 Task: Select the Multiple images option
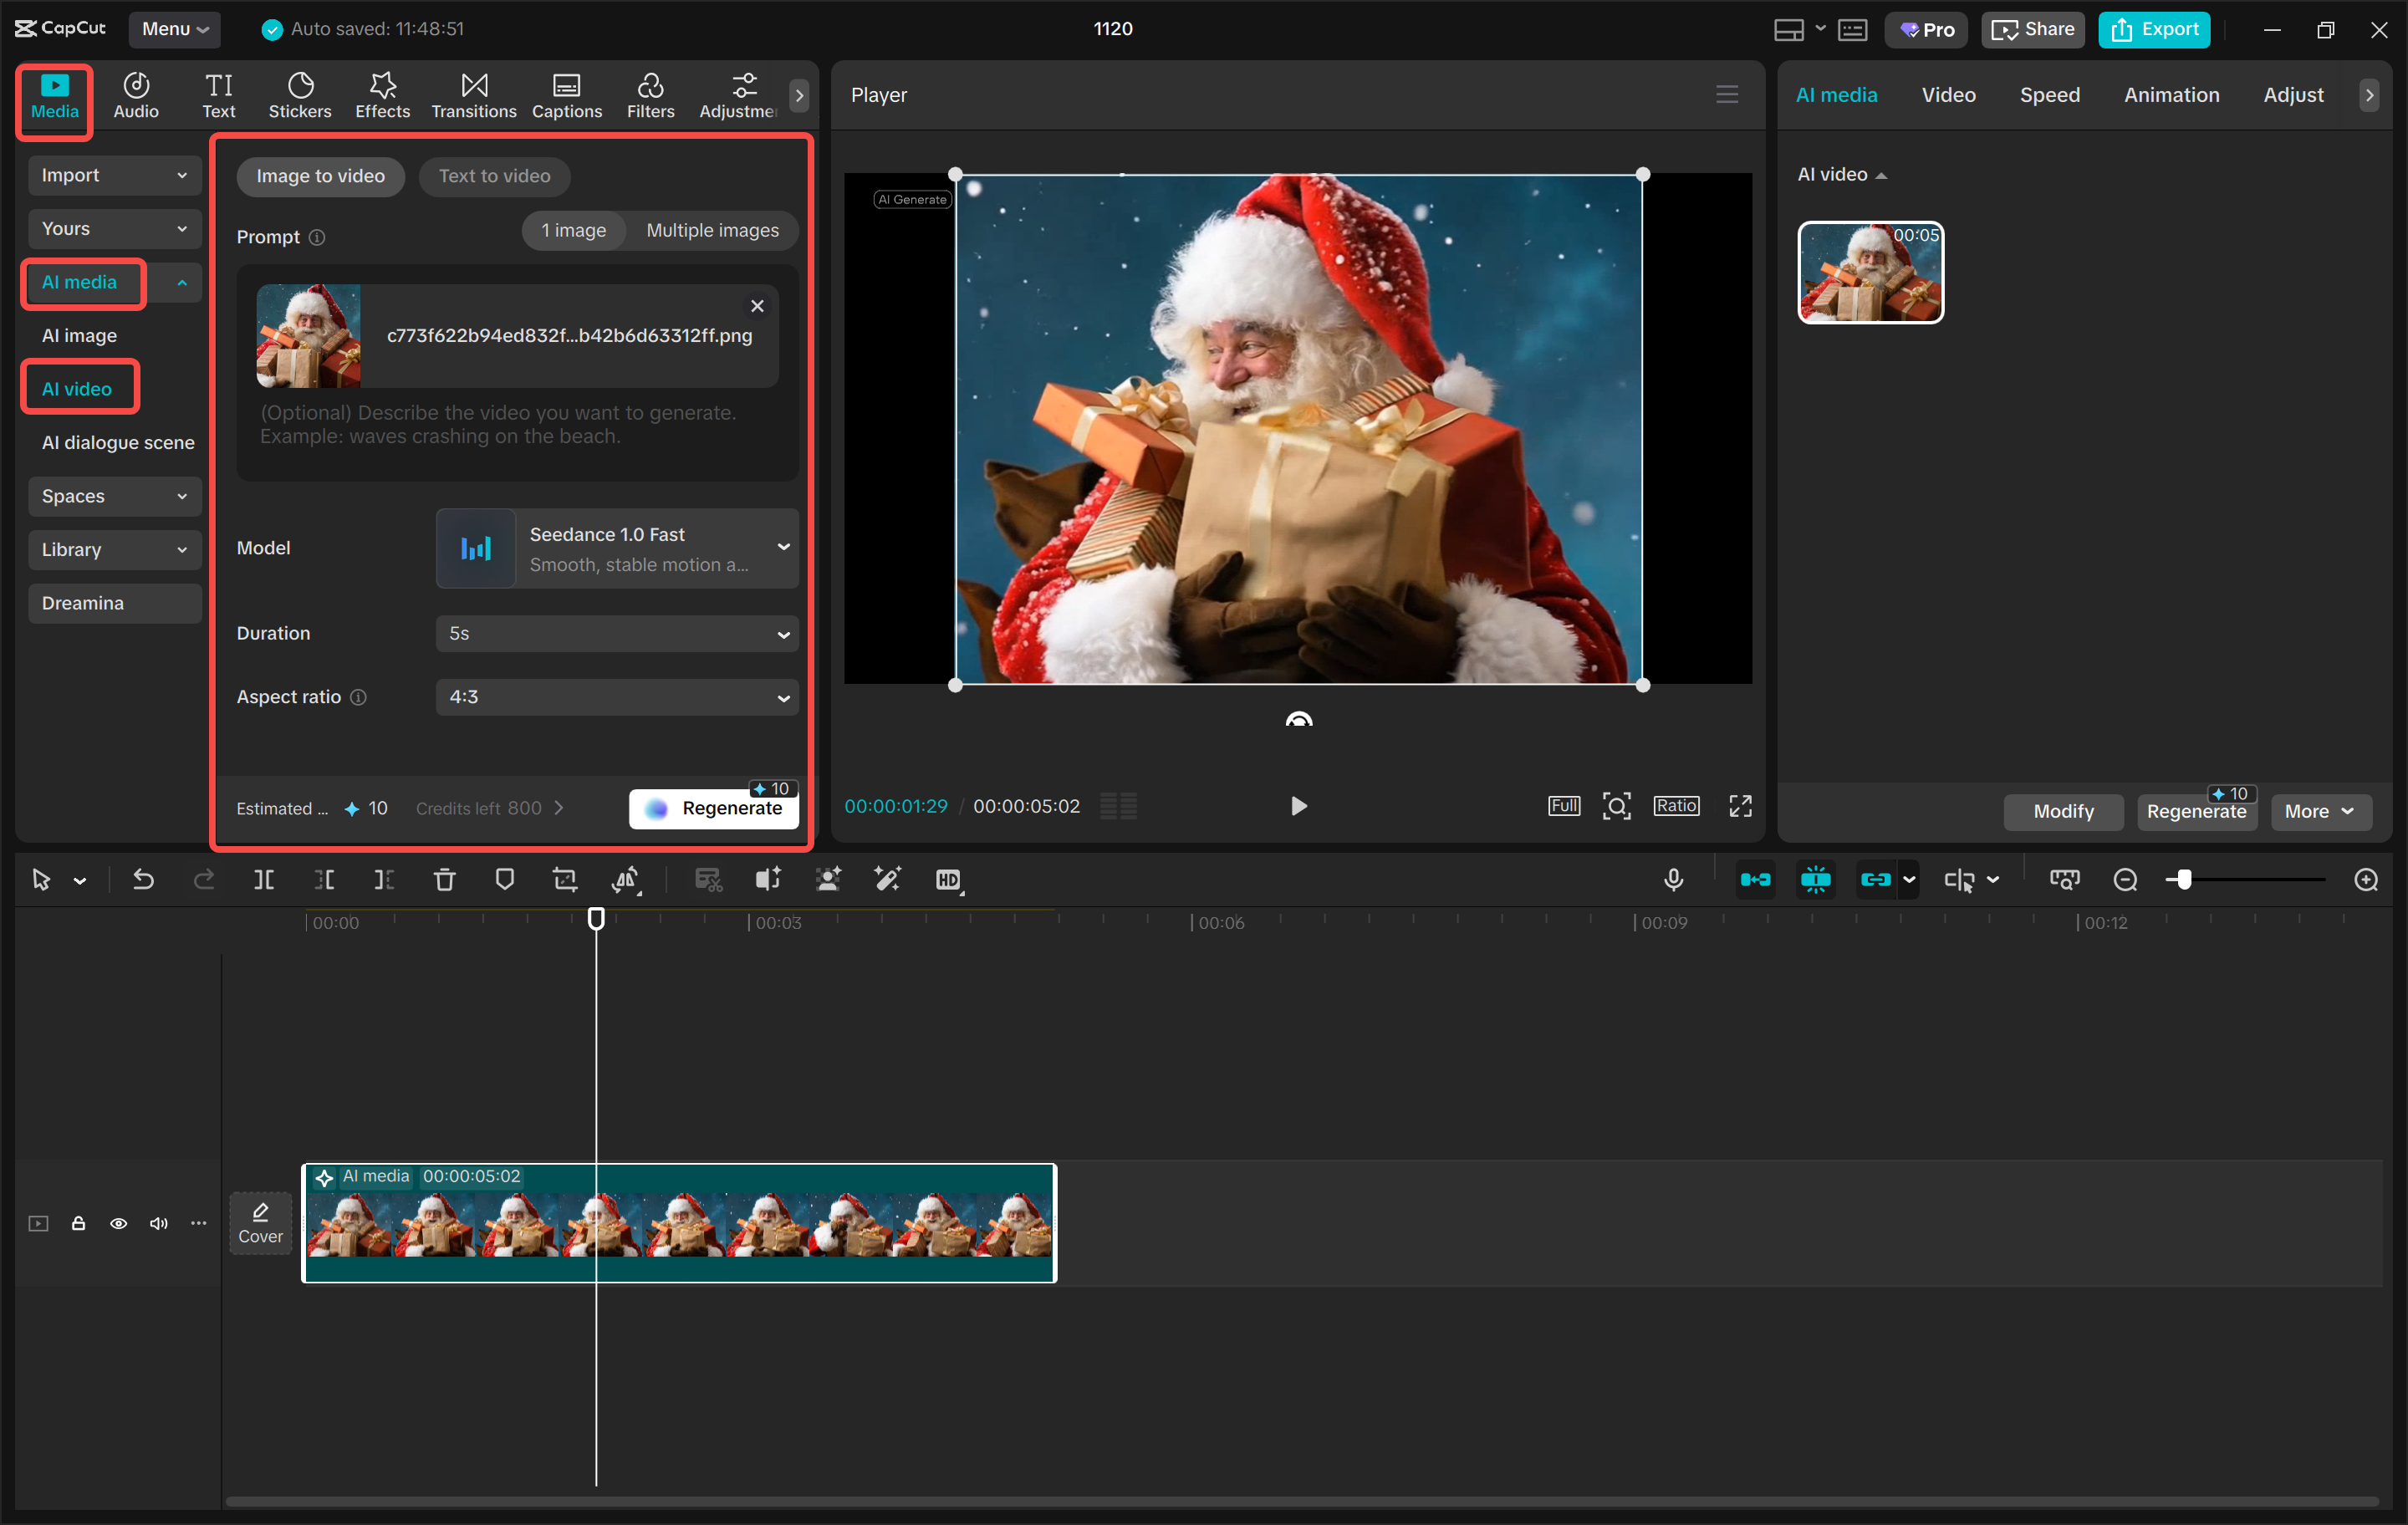713,231
